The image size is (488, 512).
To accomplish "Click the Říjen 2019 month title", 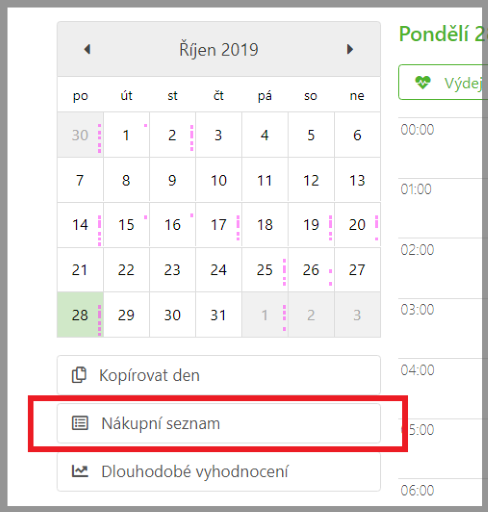I will coord(219,50).
